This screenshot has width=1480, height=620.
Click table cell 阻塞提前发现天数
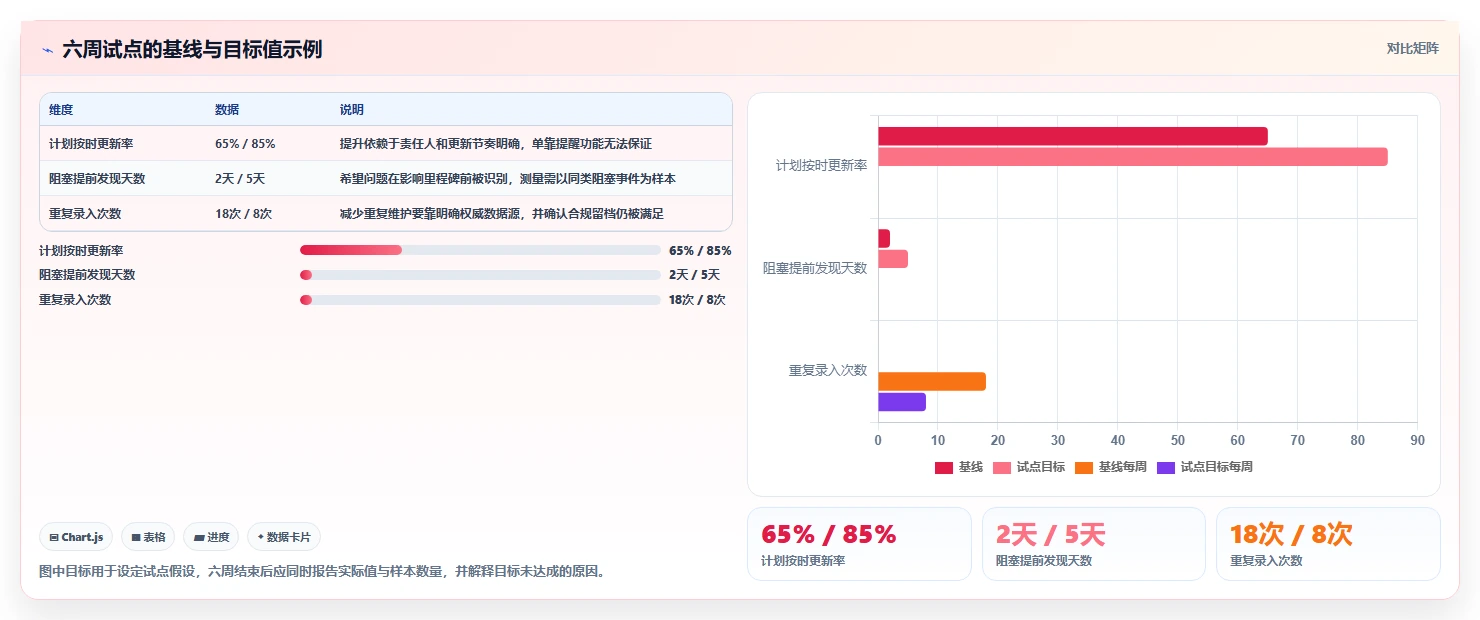pos(97,179)
